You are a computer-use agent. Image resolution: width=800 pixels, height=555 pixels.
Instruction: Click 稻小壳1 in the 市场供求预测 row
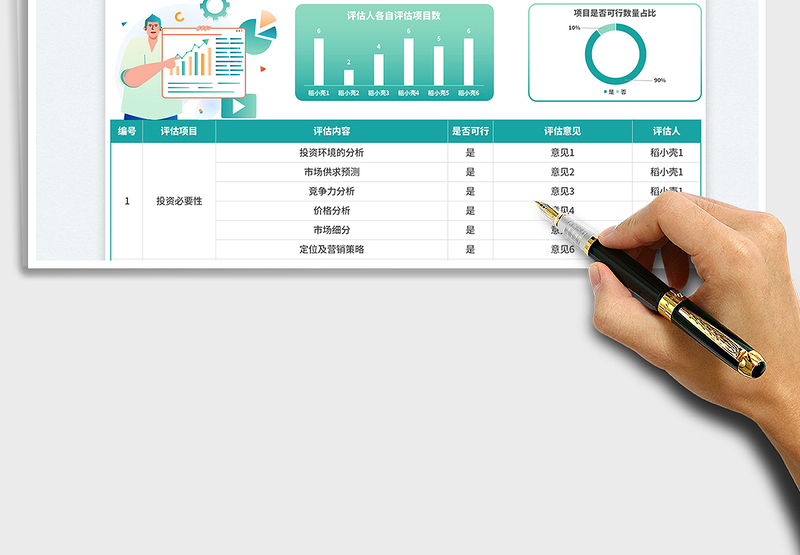tap(666, 172)
